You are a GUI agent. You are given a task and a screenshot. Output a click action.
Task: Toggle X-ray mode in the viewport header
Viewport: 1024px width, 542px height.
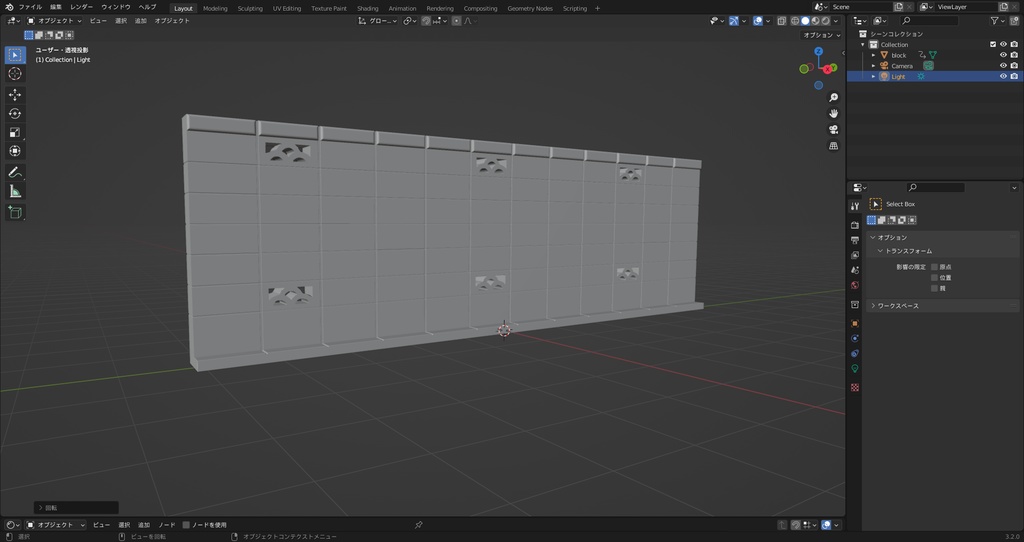(782, 21)
